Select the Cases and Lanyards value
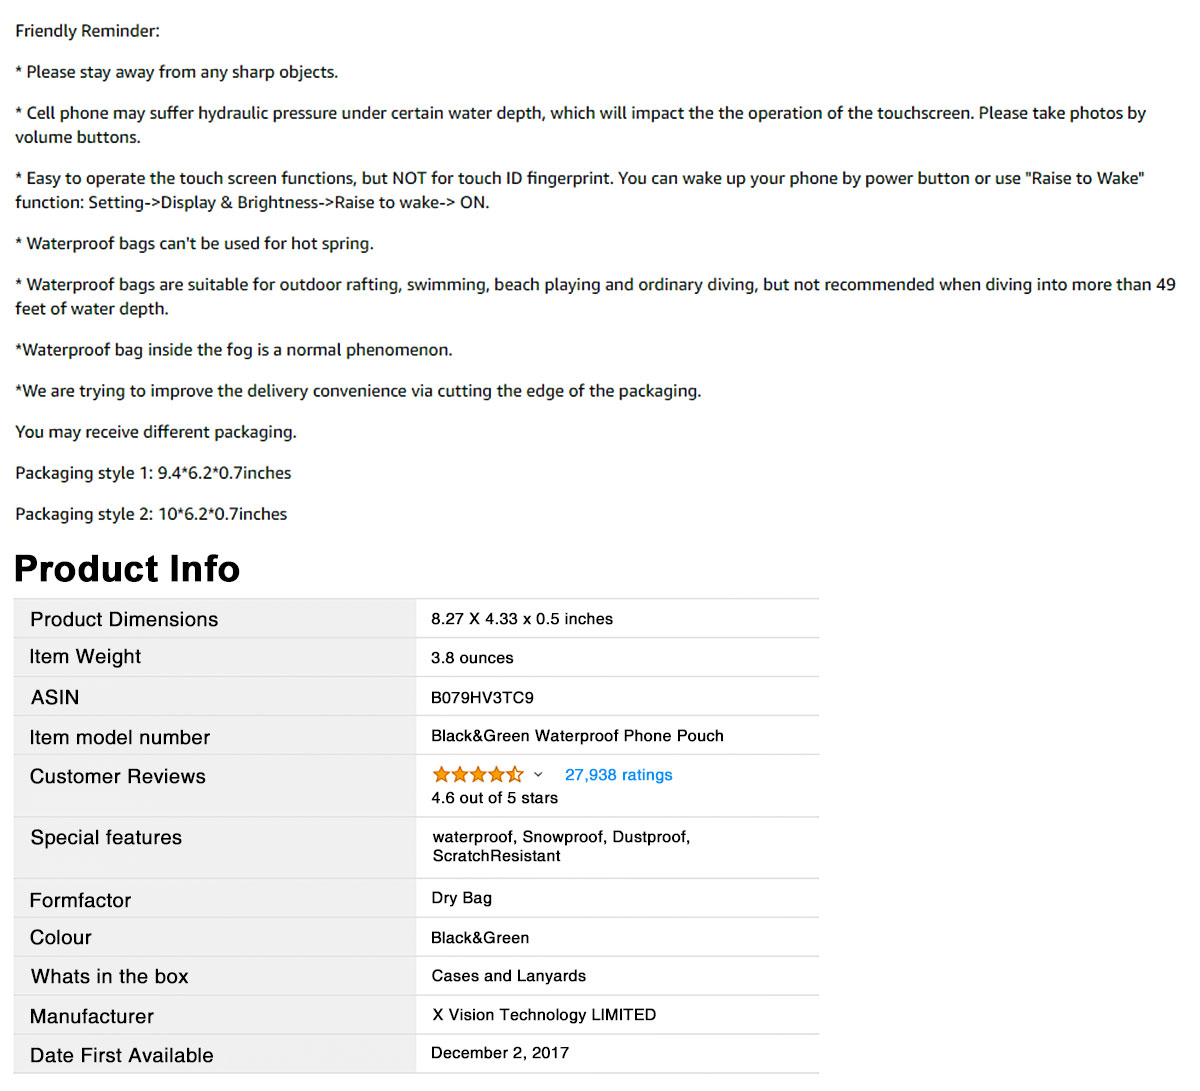The image size is (1200, 1091). click(x=508, y=976)
